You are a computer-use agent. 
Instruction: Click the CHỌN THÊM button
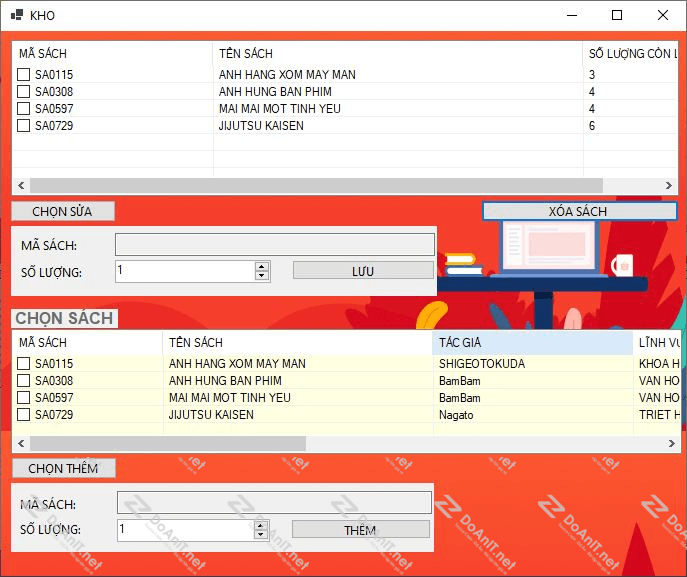pyautogui.click(x=64, y=468)
